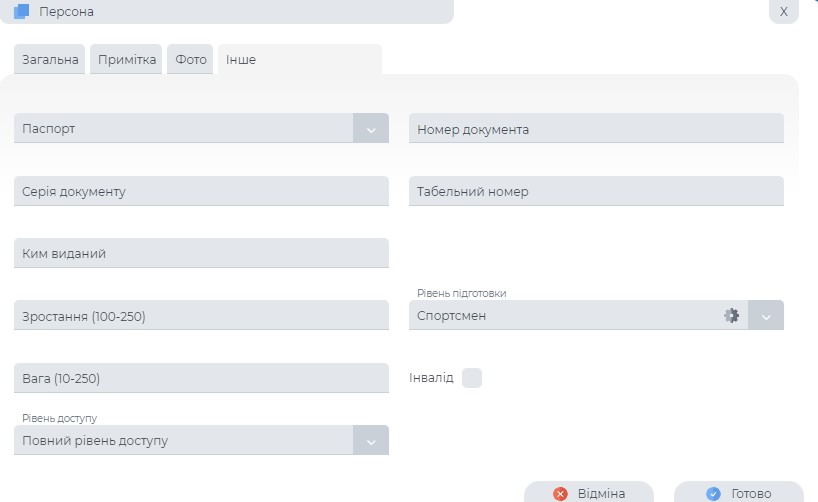Focus the Серія документу field
818x502 pixels.
tap(201, 191)
